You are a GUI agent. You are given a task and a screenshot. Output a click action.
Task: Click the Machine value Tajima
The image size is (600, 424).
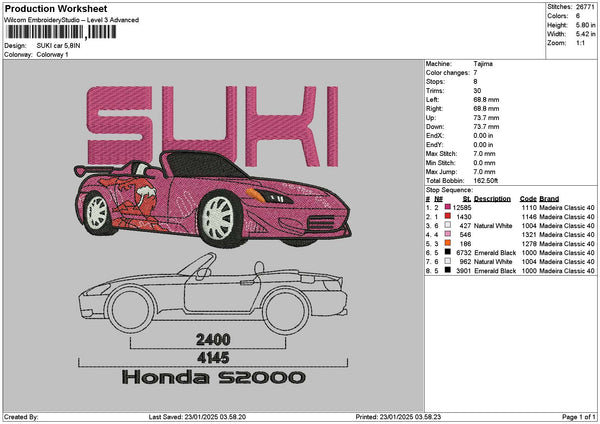[483, 64]
